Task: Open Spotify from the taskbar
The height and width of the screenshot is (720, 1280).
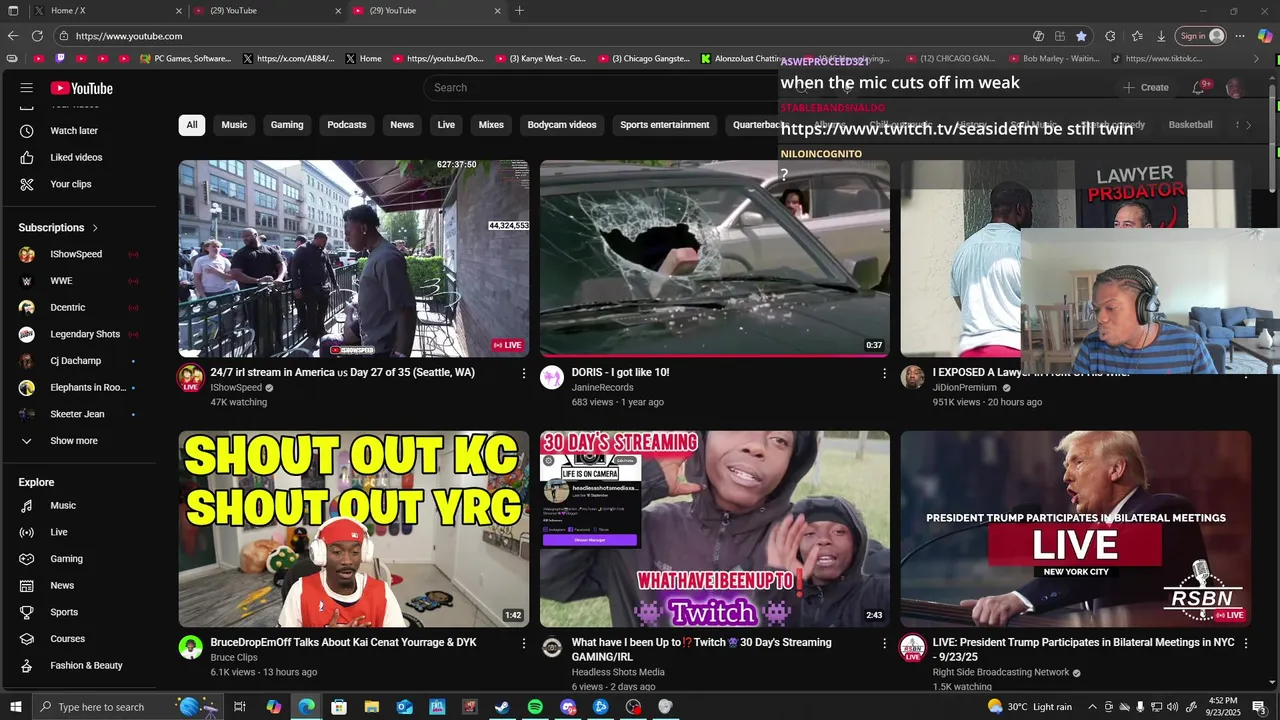Action: coord(535,707)
